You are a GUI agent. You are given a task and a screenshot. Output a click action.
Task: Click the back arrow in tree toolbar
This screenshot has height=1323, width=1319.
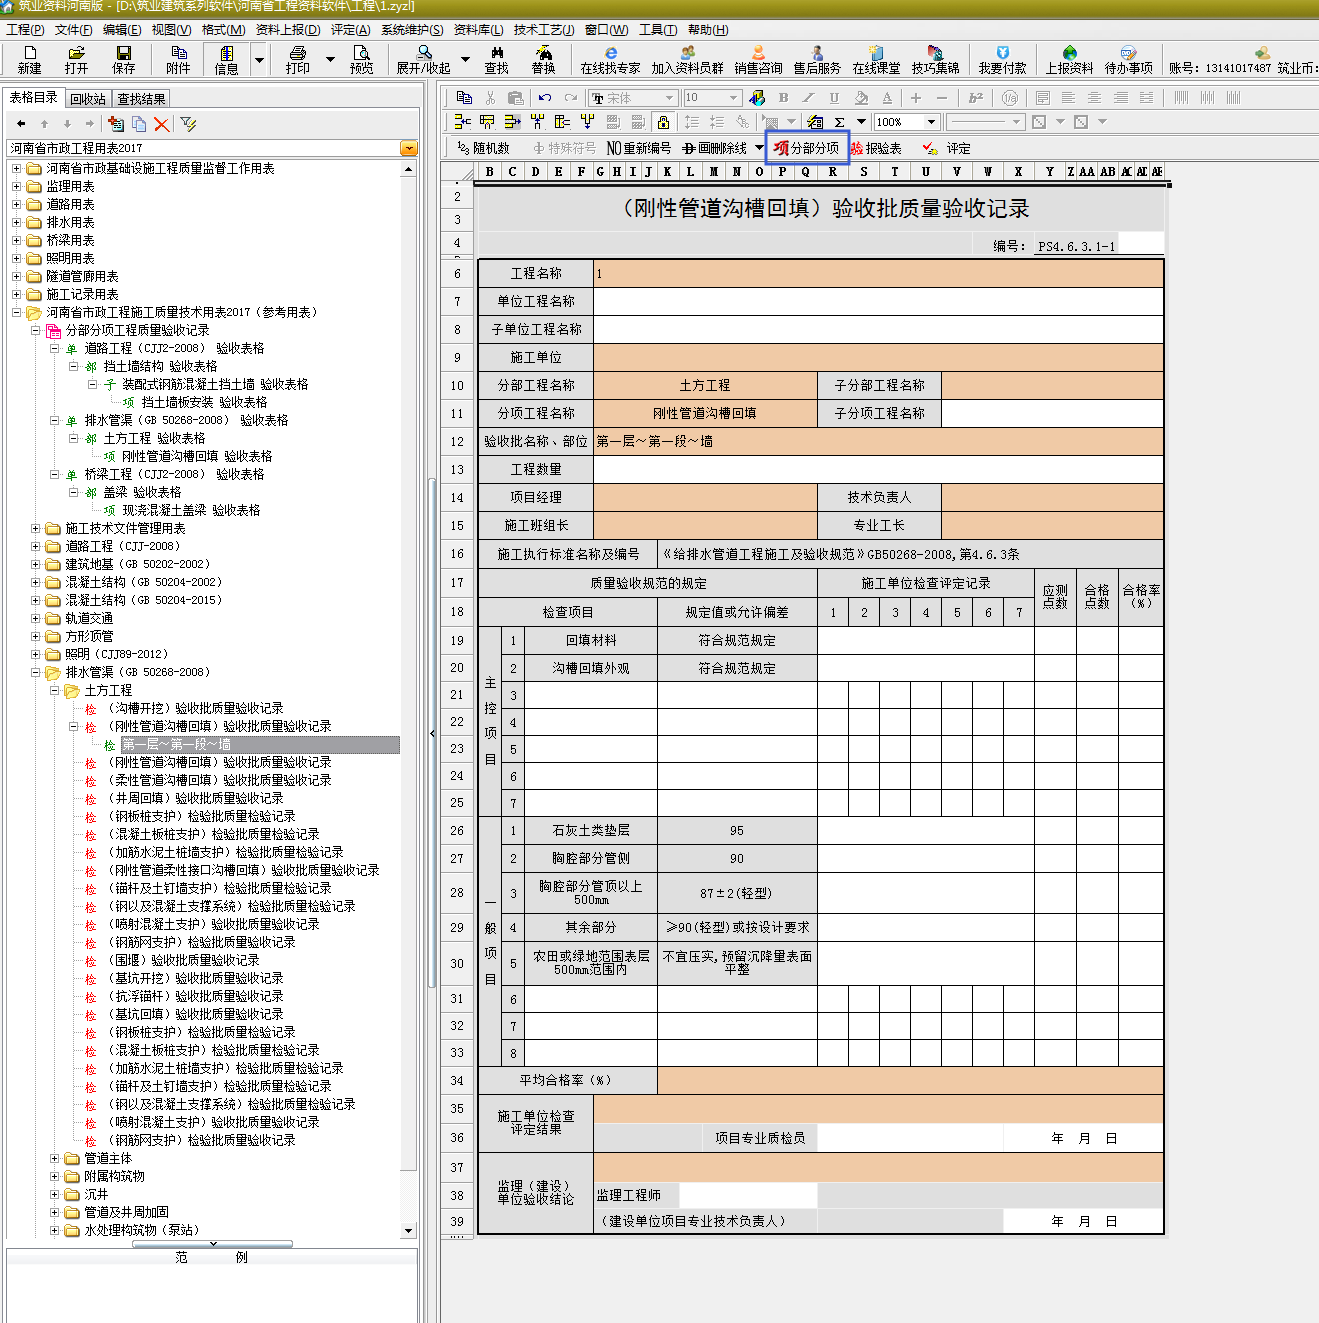coord(21,124)
